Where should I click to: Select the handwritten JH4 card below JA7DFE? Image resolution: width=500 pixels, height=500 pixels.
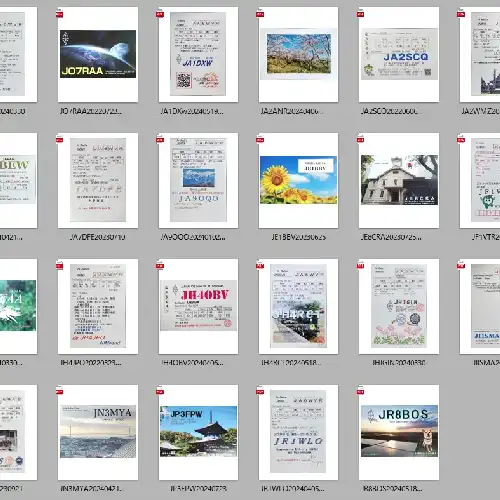pos(98,306)
